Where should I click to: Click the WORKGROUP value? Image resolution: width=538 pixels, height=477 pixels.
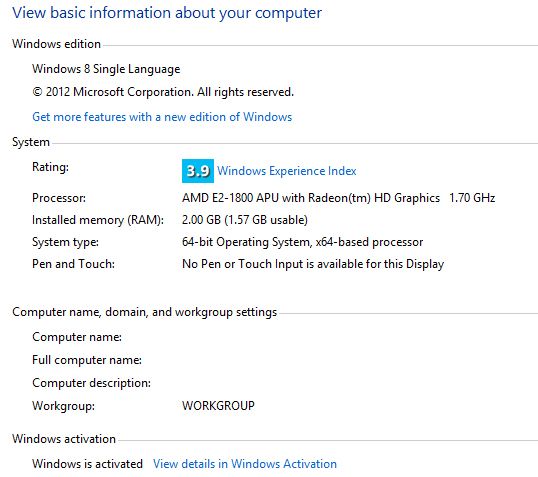218,406
